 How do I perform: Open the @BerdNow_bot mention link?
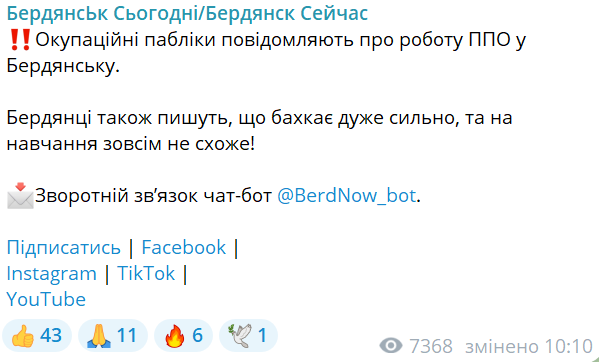click(x=346, y=196)
